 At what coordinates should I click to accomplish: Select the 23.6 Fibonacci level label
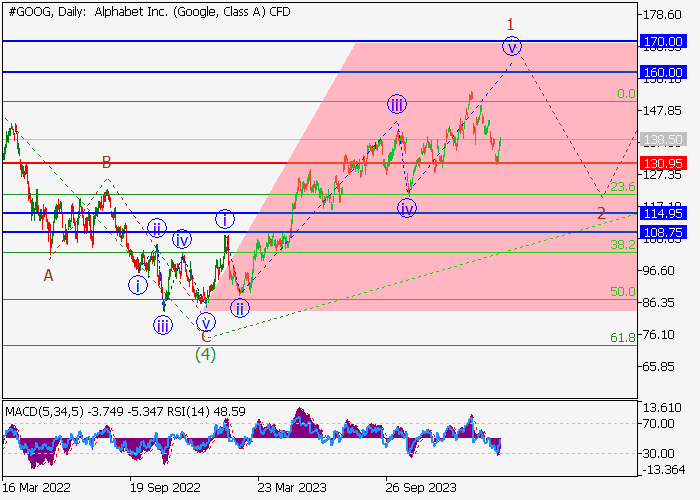[x=623, y=187]
